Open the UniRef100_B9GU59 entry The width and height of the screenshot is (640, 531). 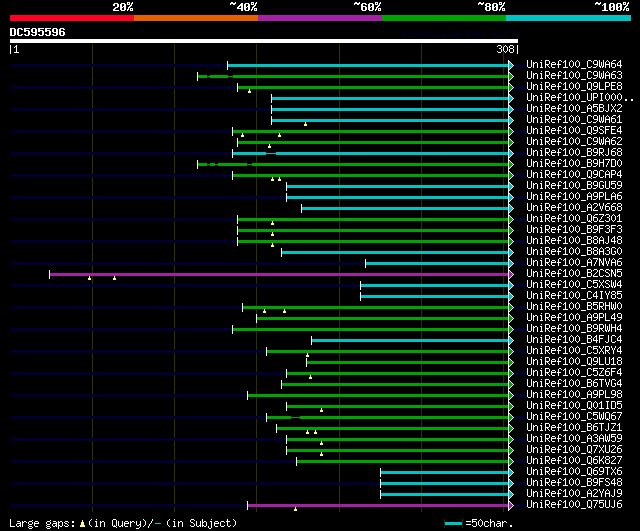(574, 186)
